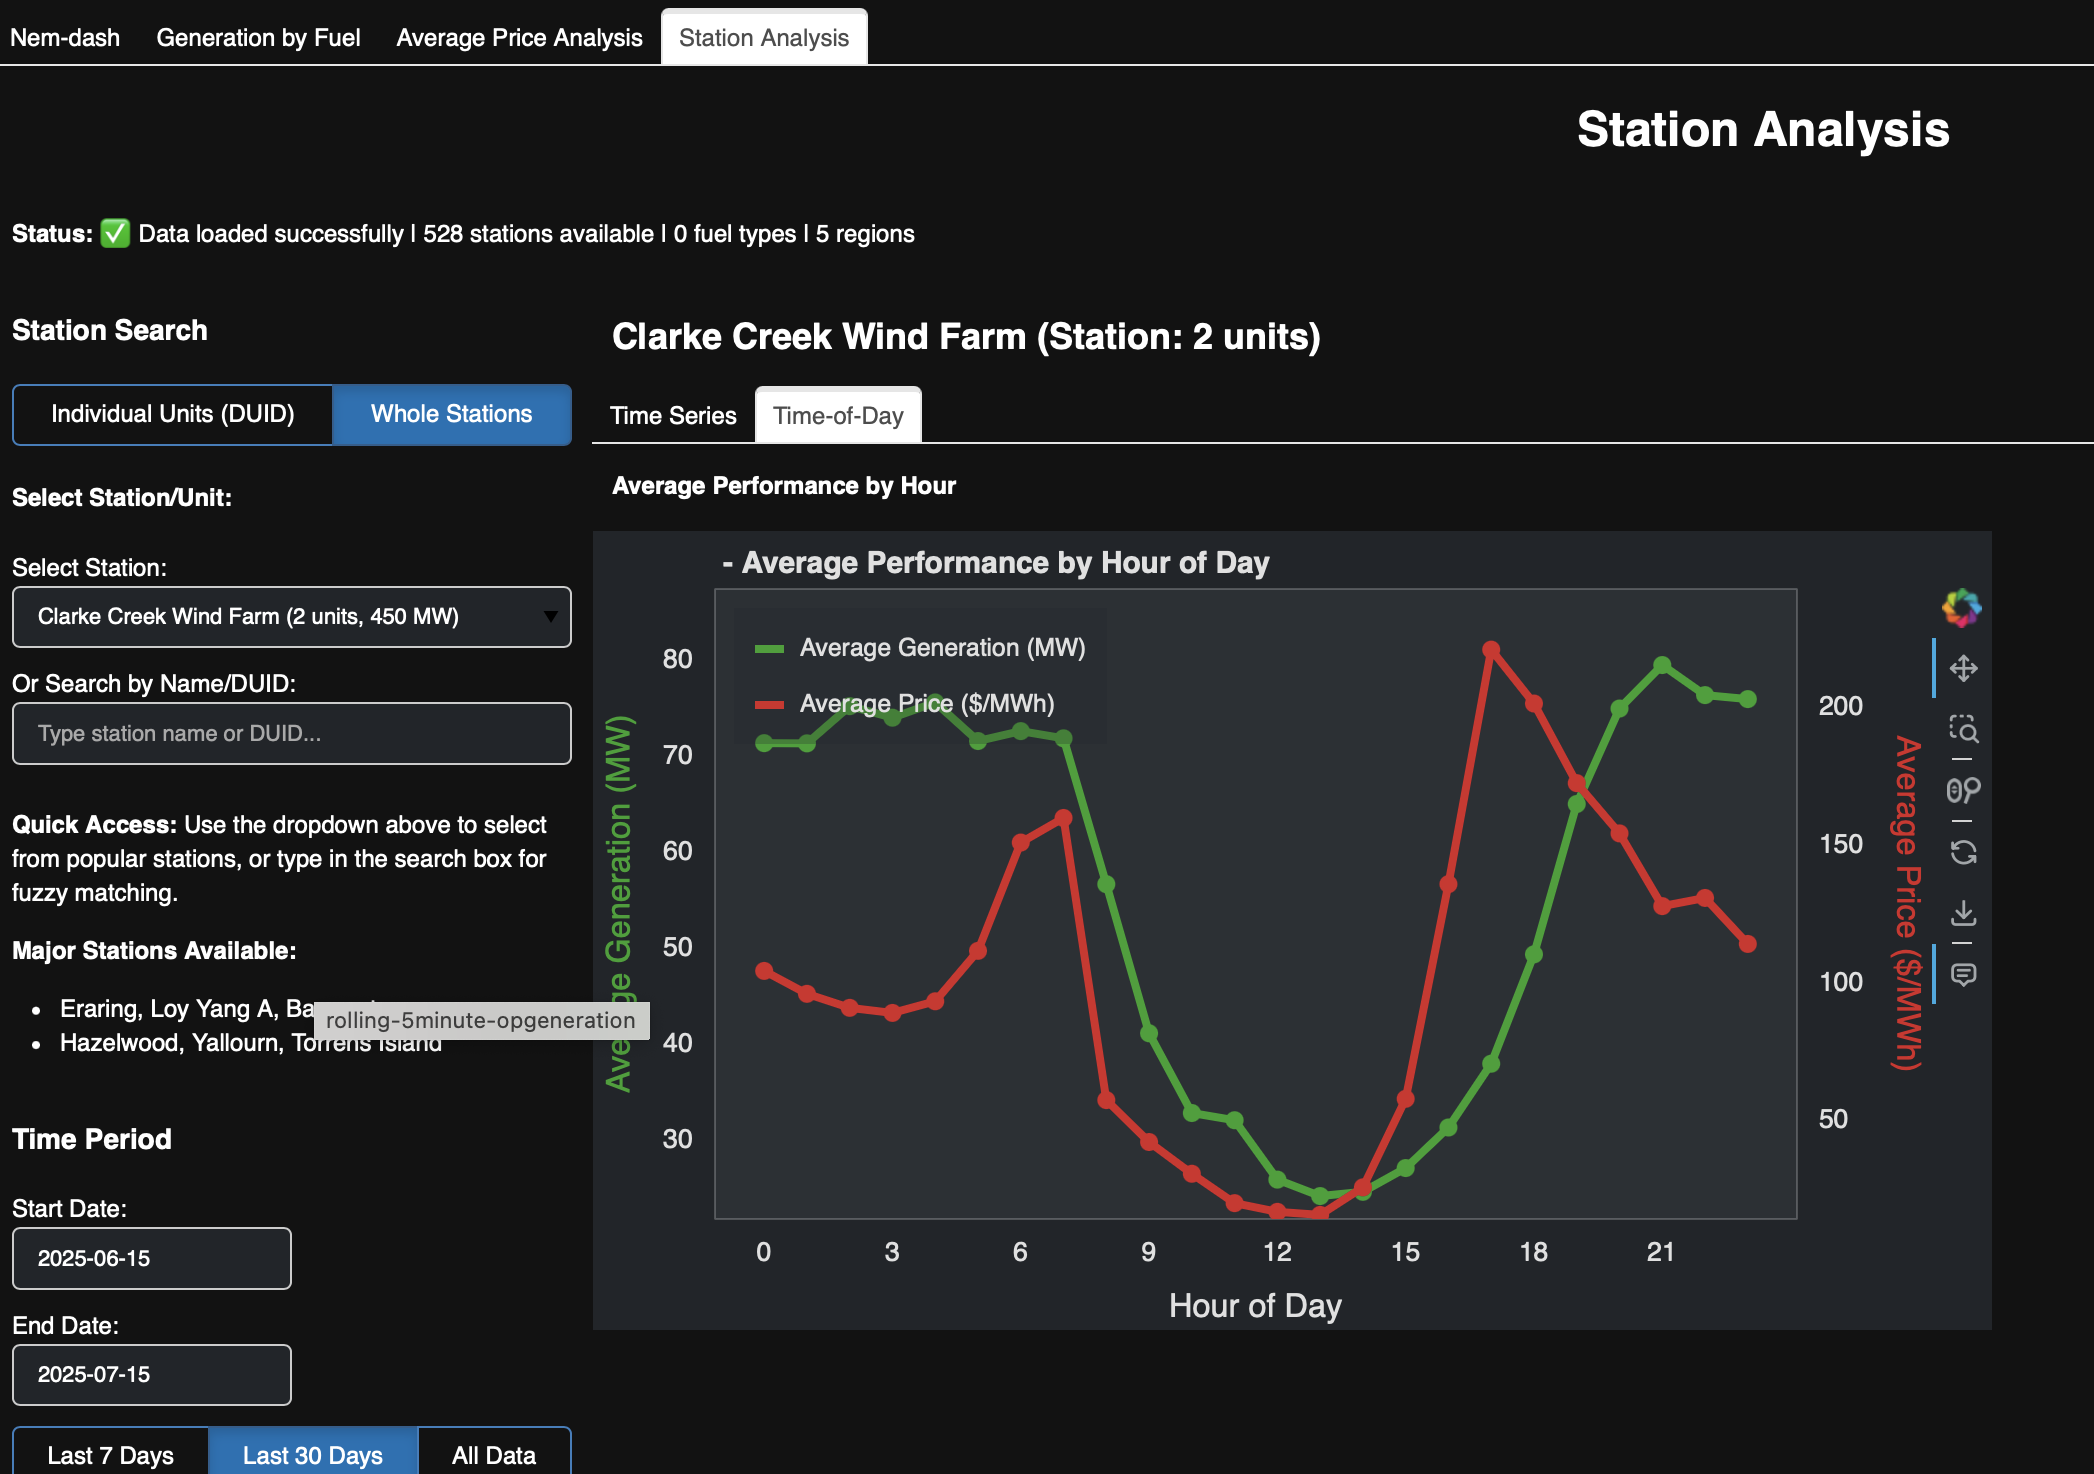This screenshot has width=2094, height=1474.
Task: Open the Select Station dropdown
Action: coord(291,616)
